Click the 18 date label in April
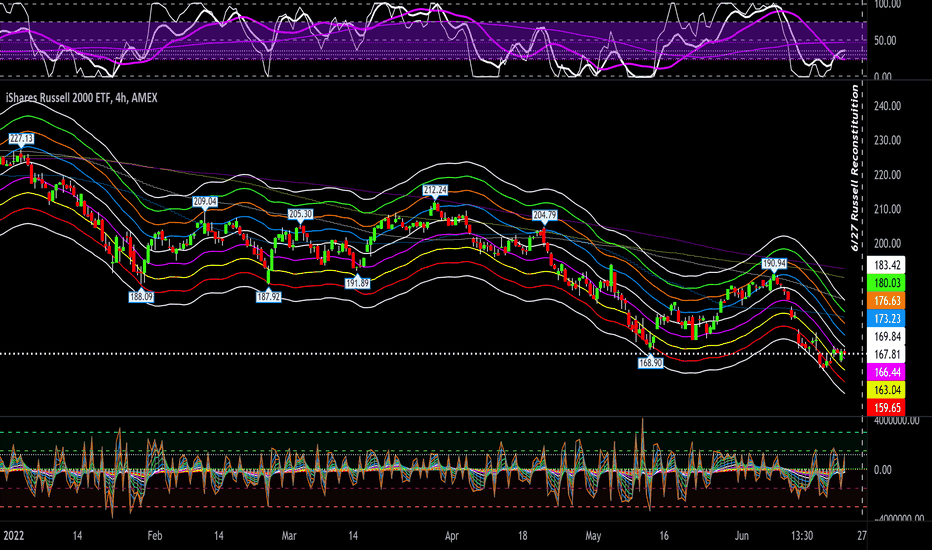932x550 pixels. 522,536
